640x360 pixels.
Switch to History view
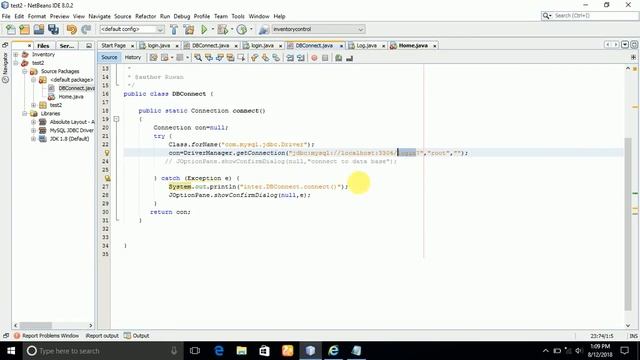(x=133, y=58)
